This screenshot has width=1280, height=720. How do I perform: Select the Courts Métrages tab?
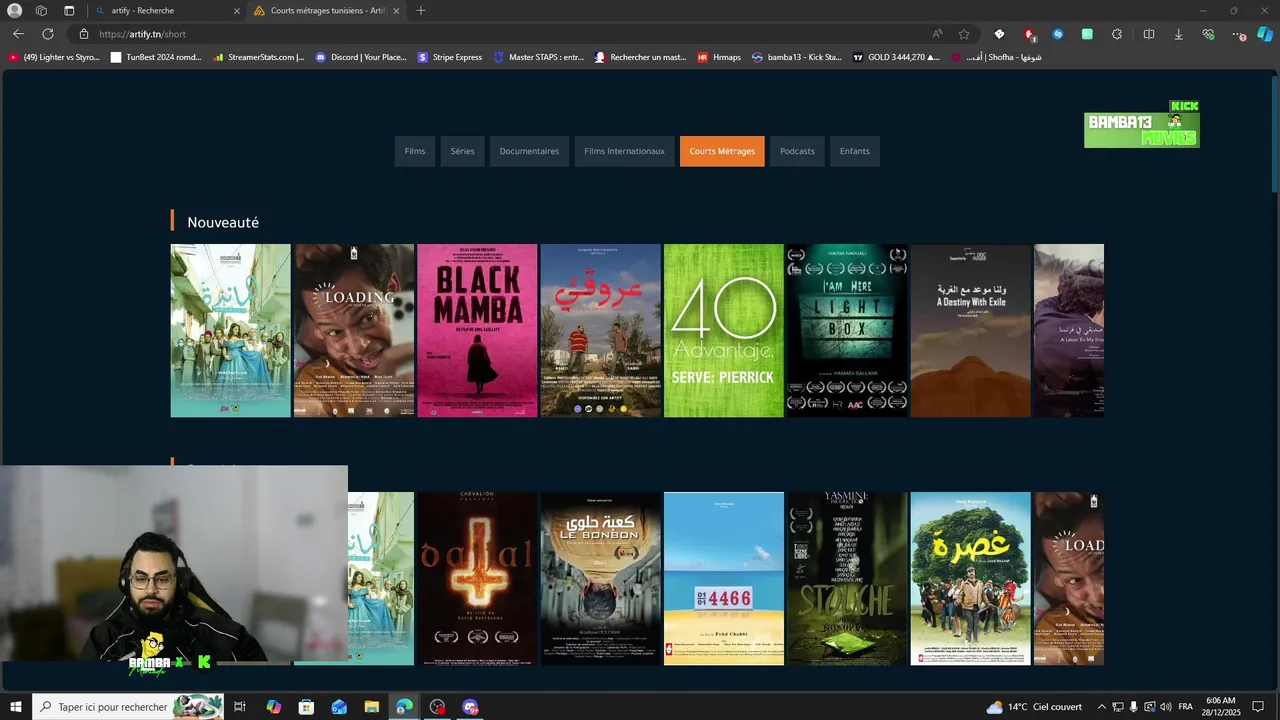[722, 151]
